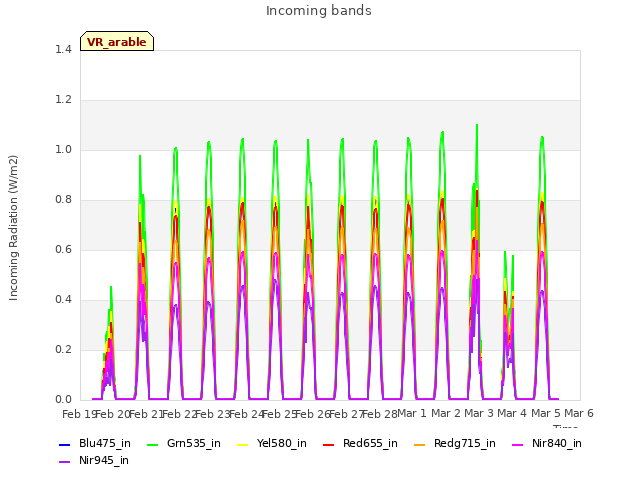Screen dimensions: 640x480
Task: Click the Feb 25 date tick label
Action: [x=279, y=414]
